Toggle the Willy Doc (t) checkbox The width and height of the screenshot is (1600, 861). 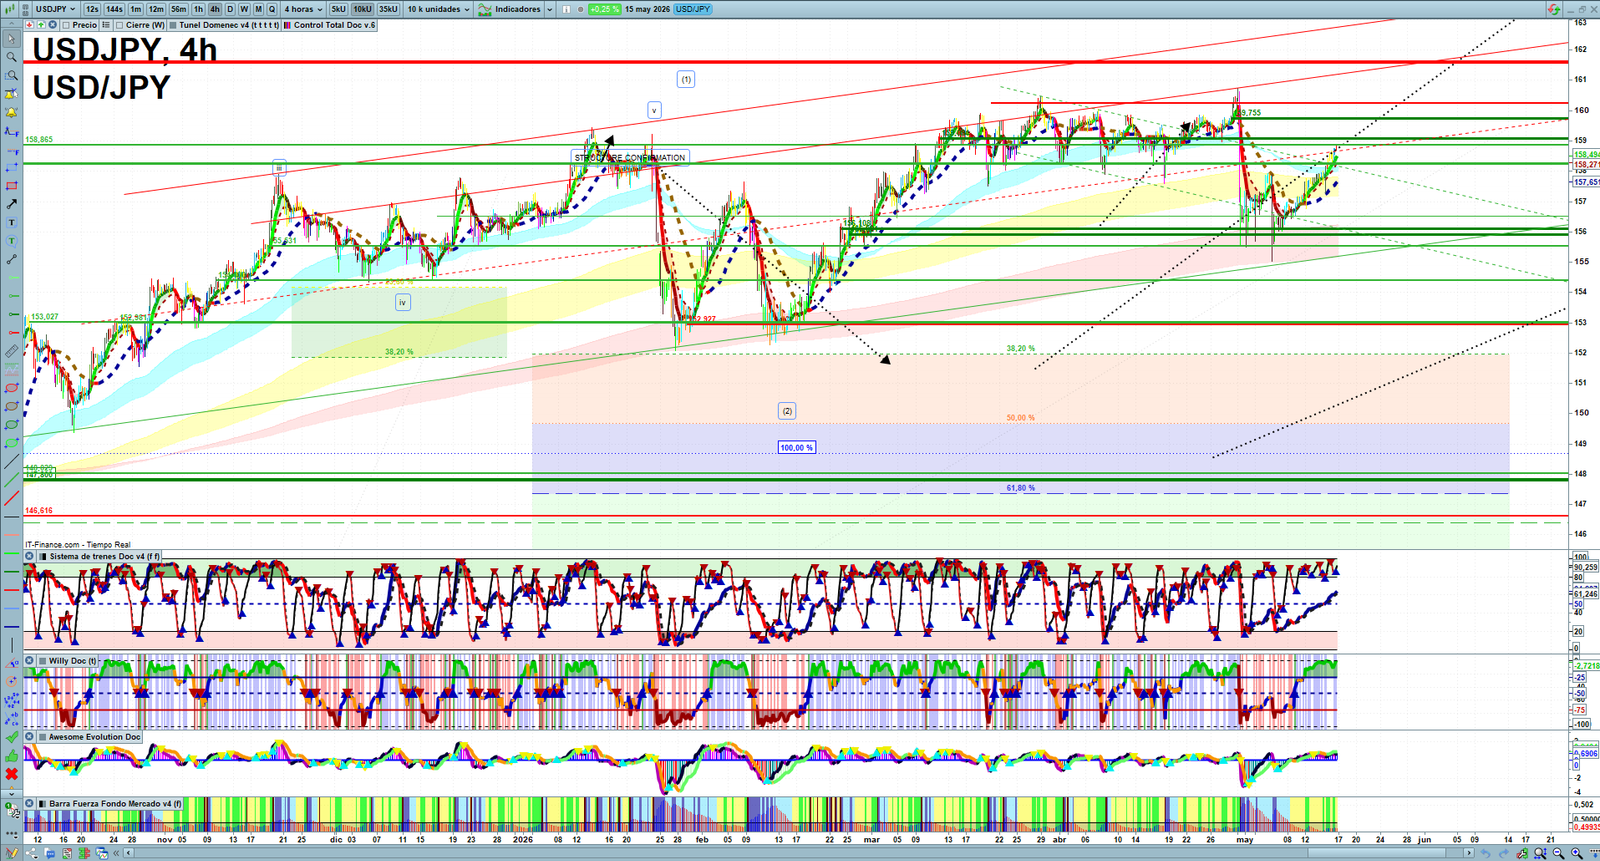click(43, 661)
